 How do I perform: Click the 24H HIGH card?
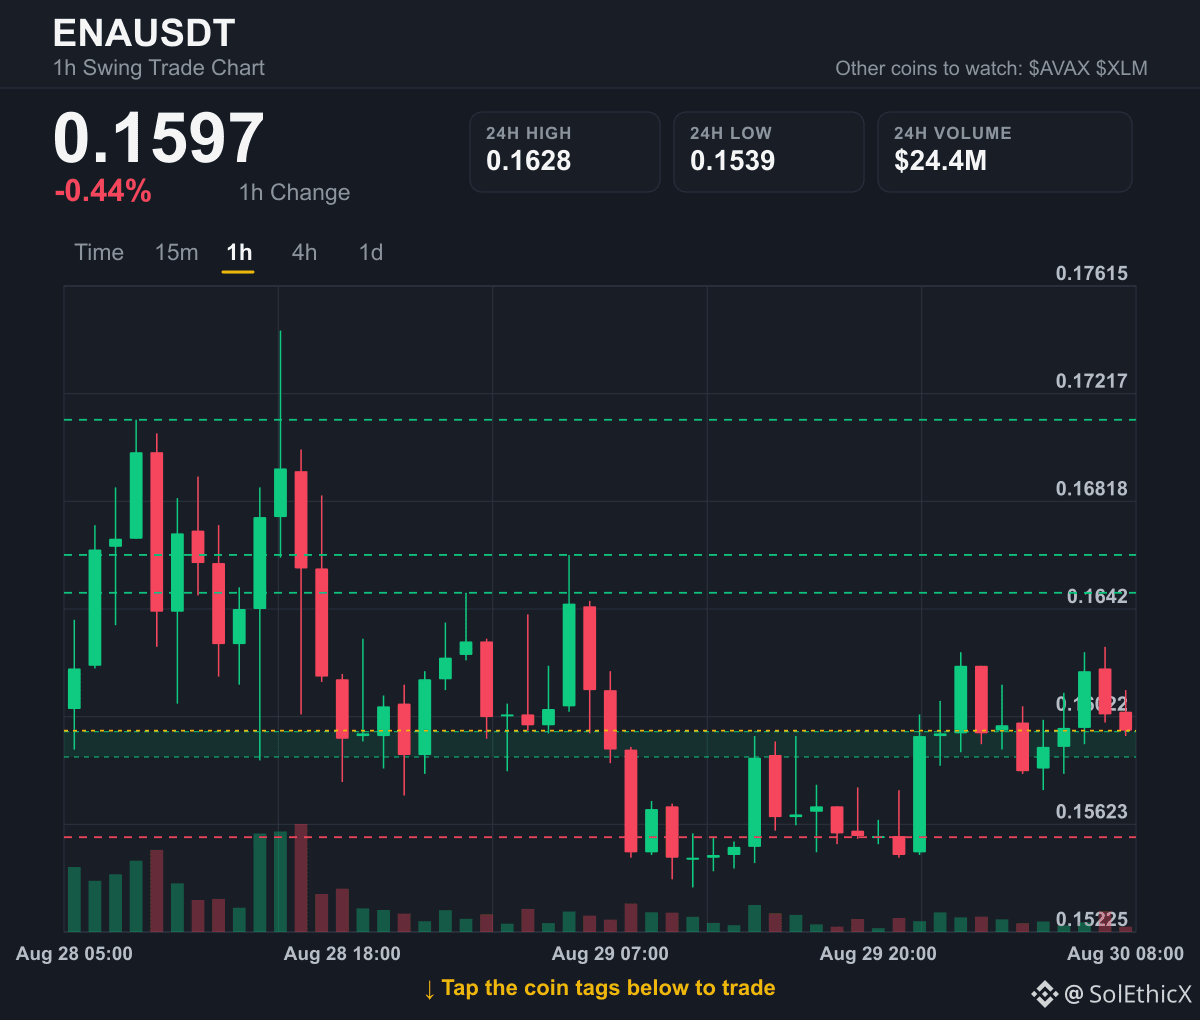click(x=565, y=152)
